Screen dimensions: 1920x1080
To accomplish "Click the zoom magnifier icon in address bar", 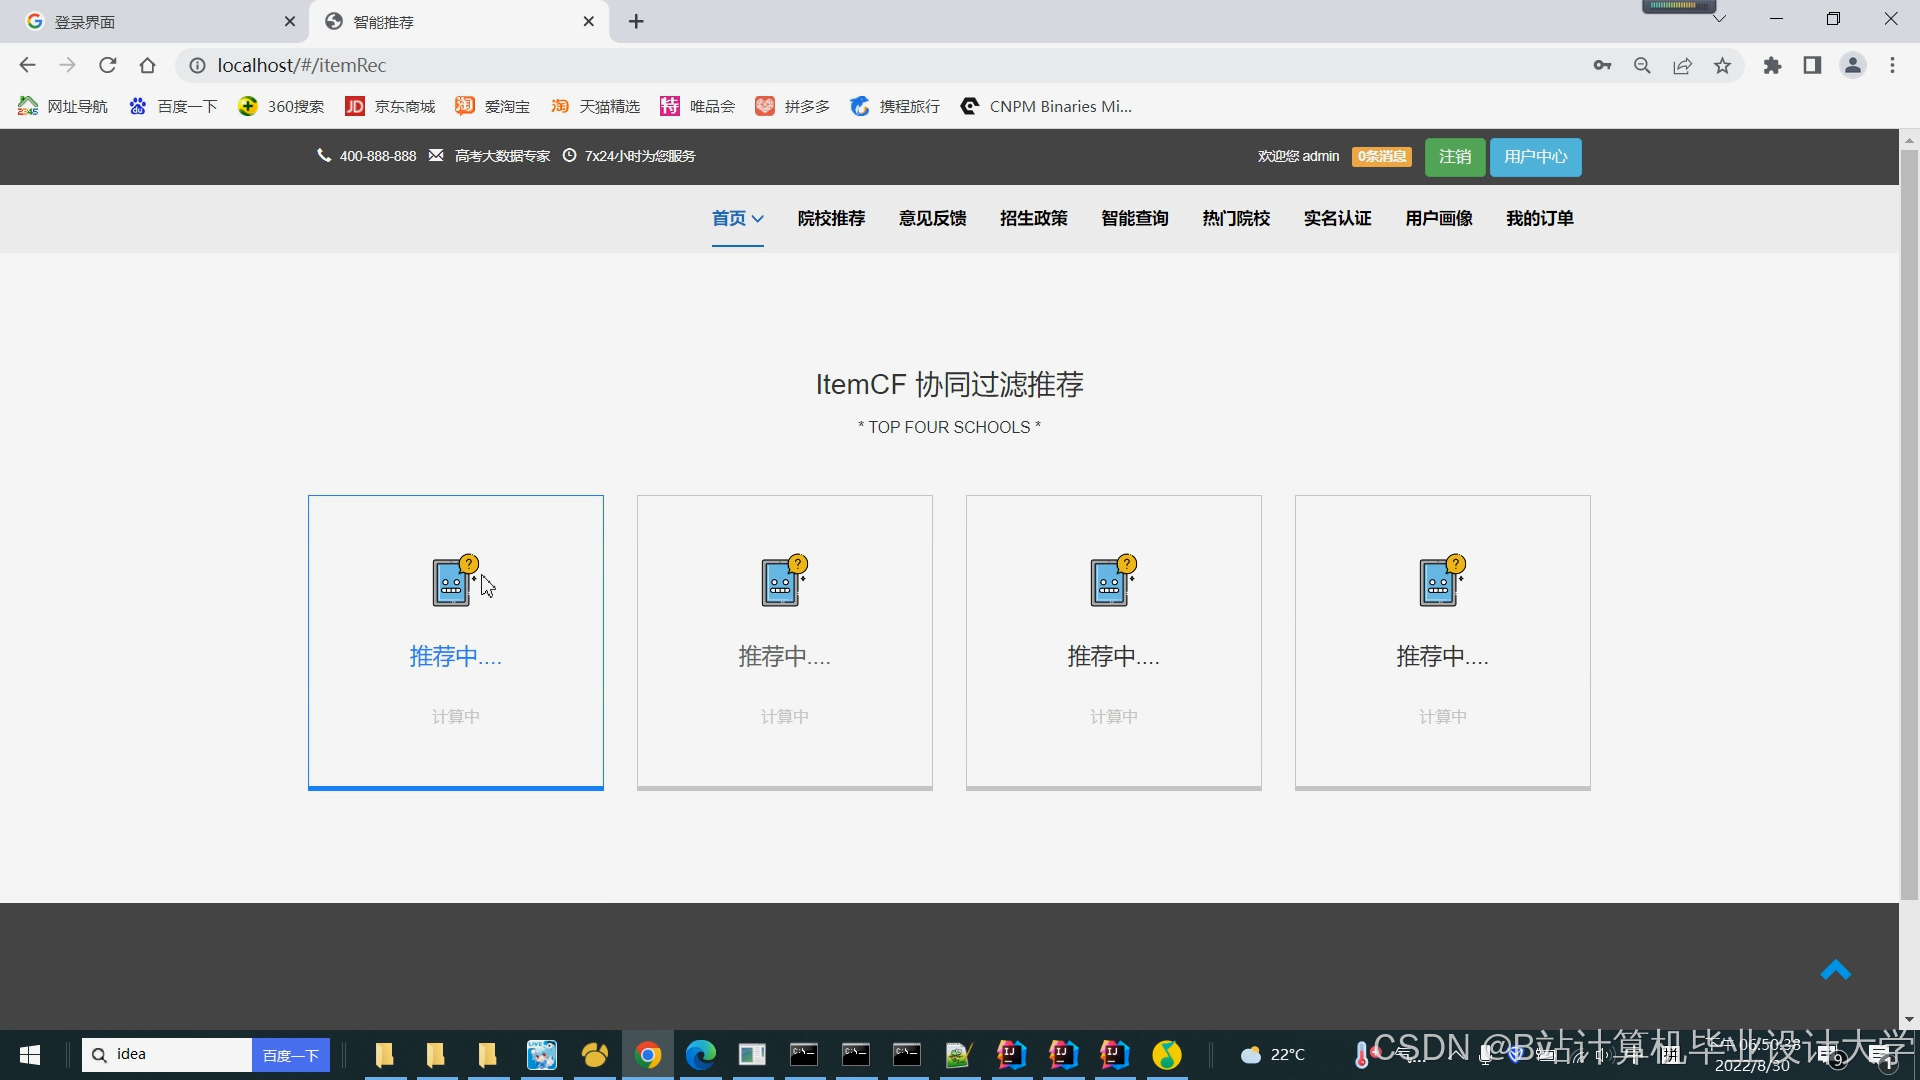I will click(1642, 66).
